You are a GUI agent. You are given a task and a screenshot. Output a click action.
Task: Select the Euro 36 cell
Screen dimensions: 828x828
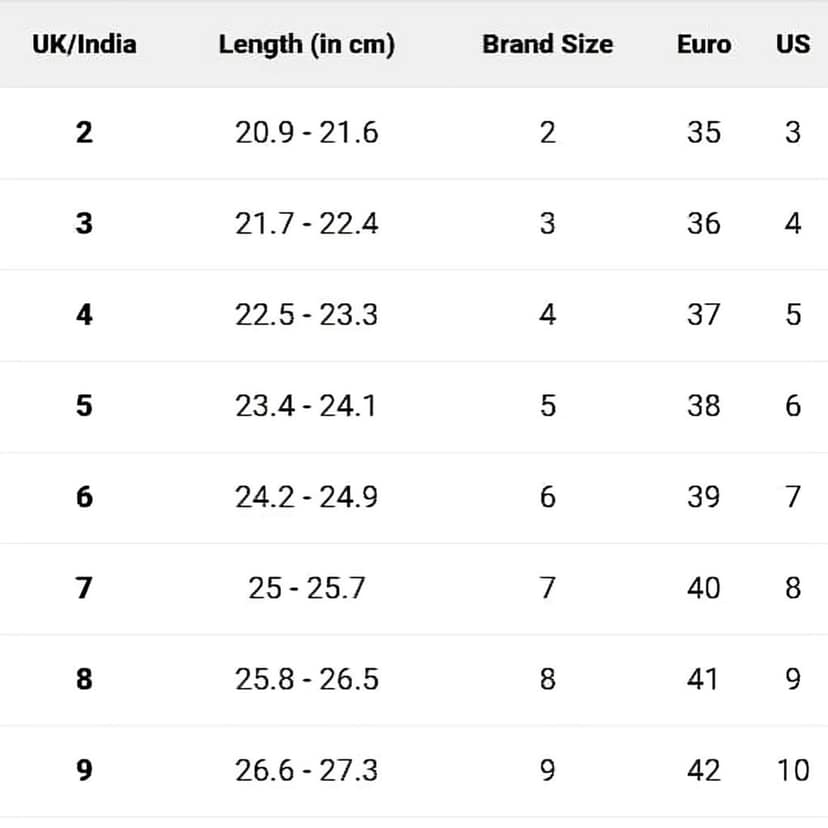click(704, 223)
